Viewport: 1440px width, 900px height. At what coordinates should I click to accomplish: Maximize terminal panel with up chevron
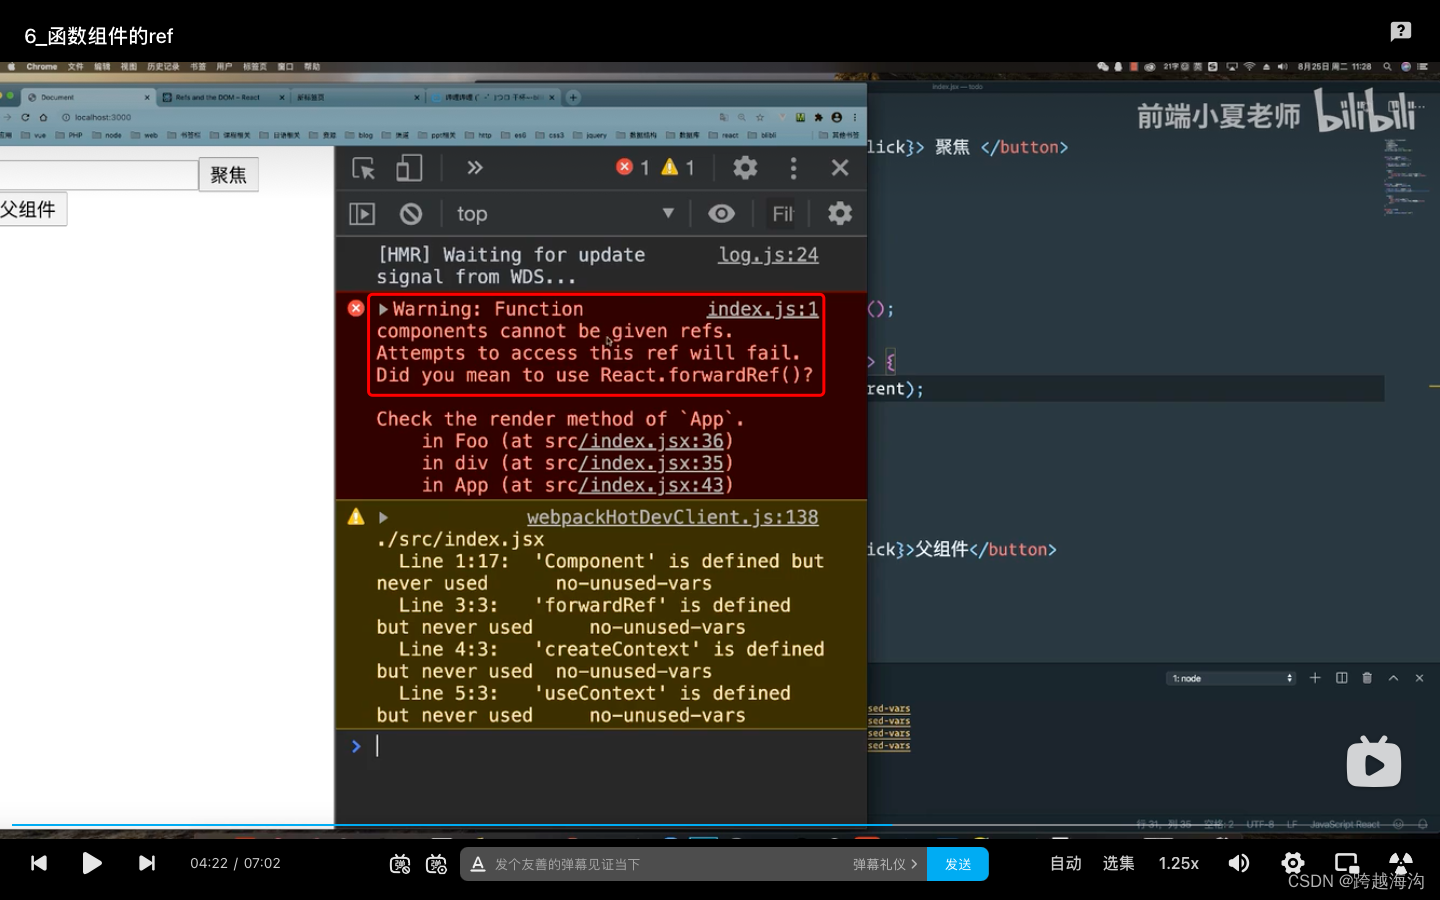1393,678
